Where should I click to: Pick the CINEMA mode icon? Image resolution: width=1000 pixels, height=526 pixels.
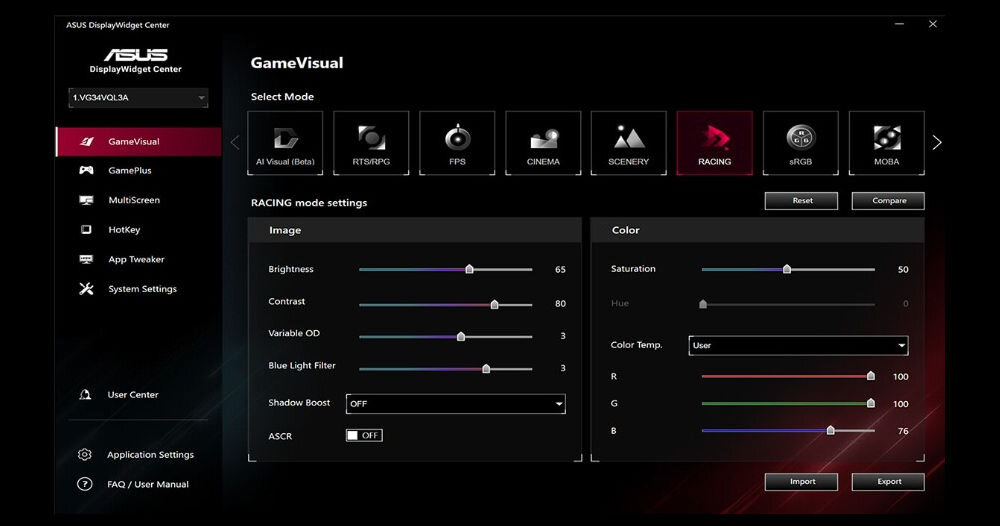[x=543, y=143]
